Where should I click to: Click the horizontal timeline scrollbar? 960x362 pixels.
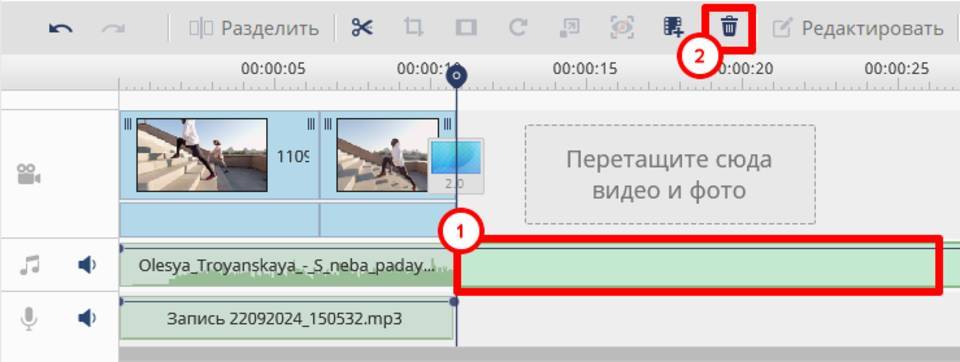click(539, 355)
